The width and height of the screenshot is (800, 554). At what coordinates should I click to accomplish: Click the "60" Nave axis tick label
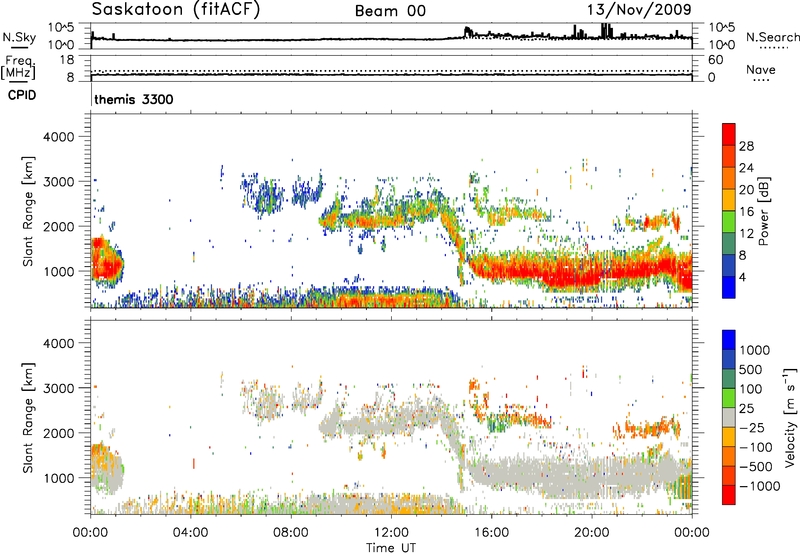point(715,60)
